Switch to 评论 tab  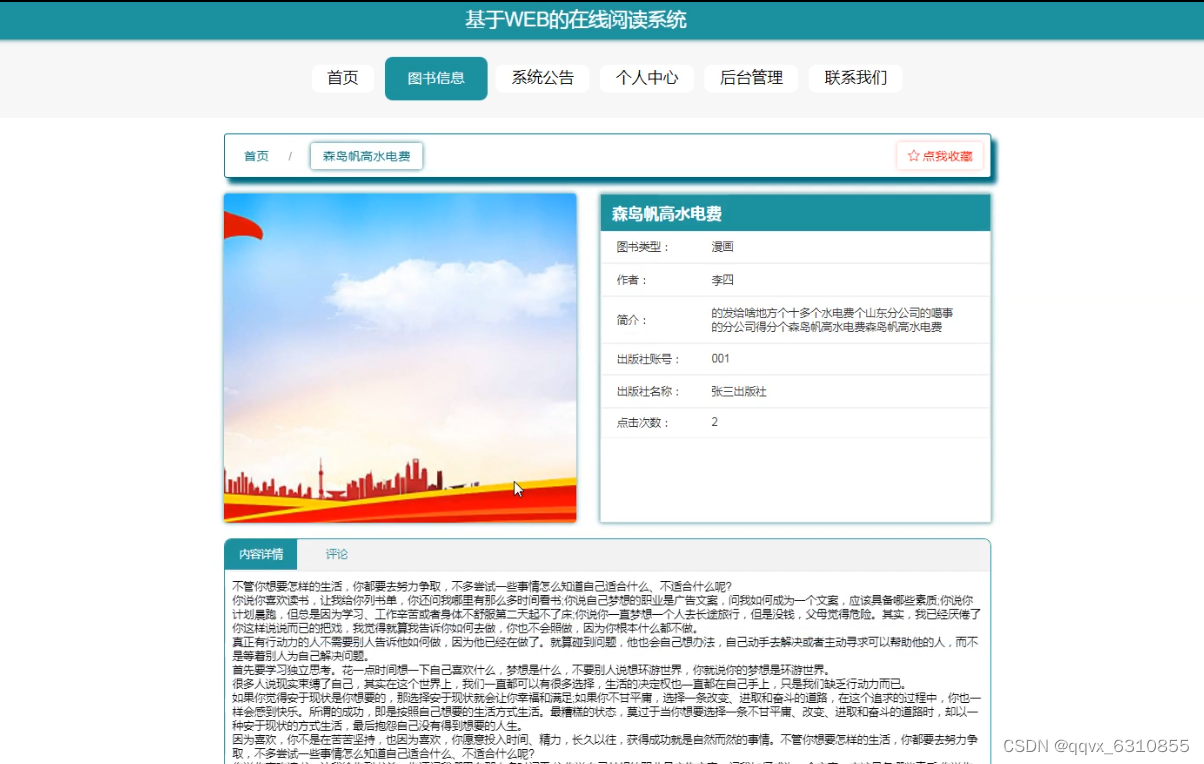click(x=337, y=554)
